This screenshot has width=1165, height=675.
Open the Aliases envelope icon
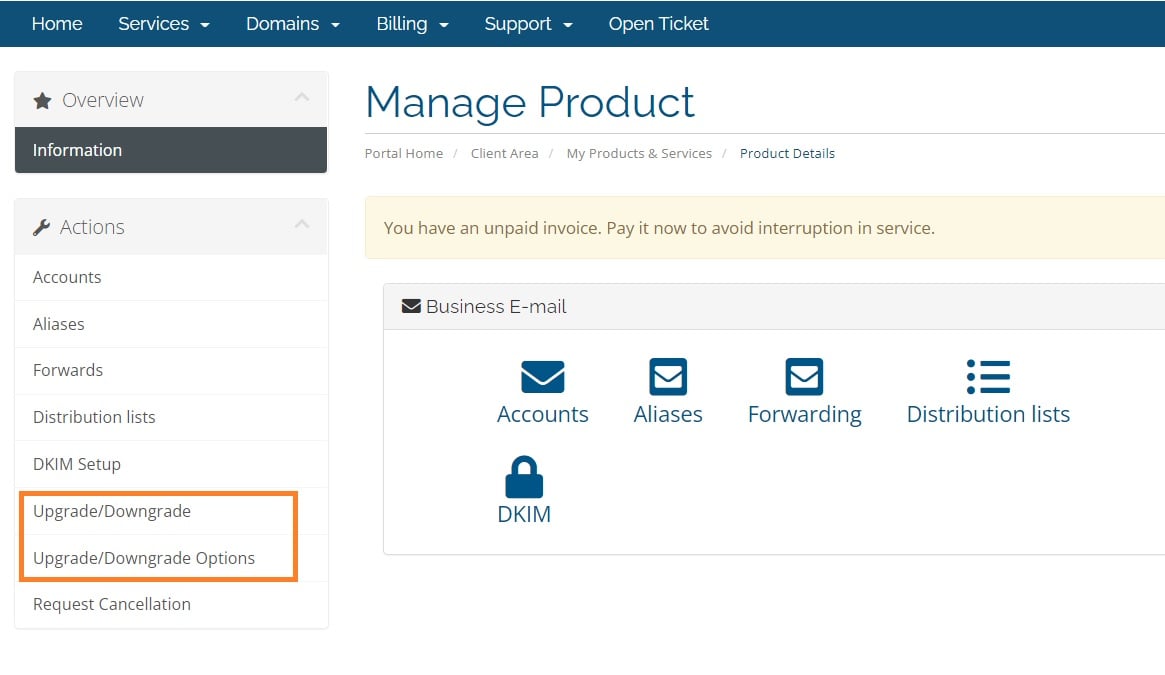tap(667, 377)
